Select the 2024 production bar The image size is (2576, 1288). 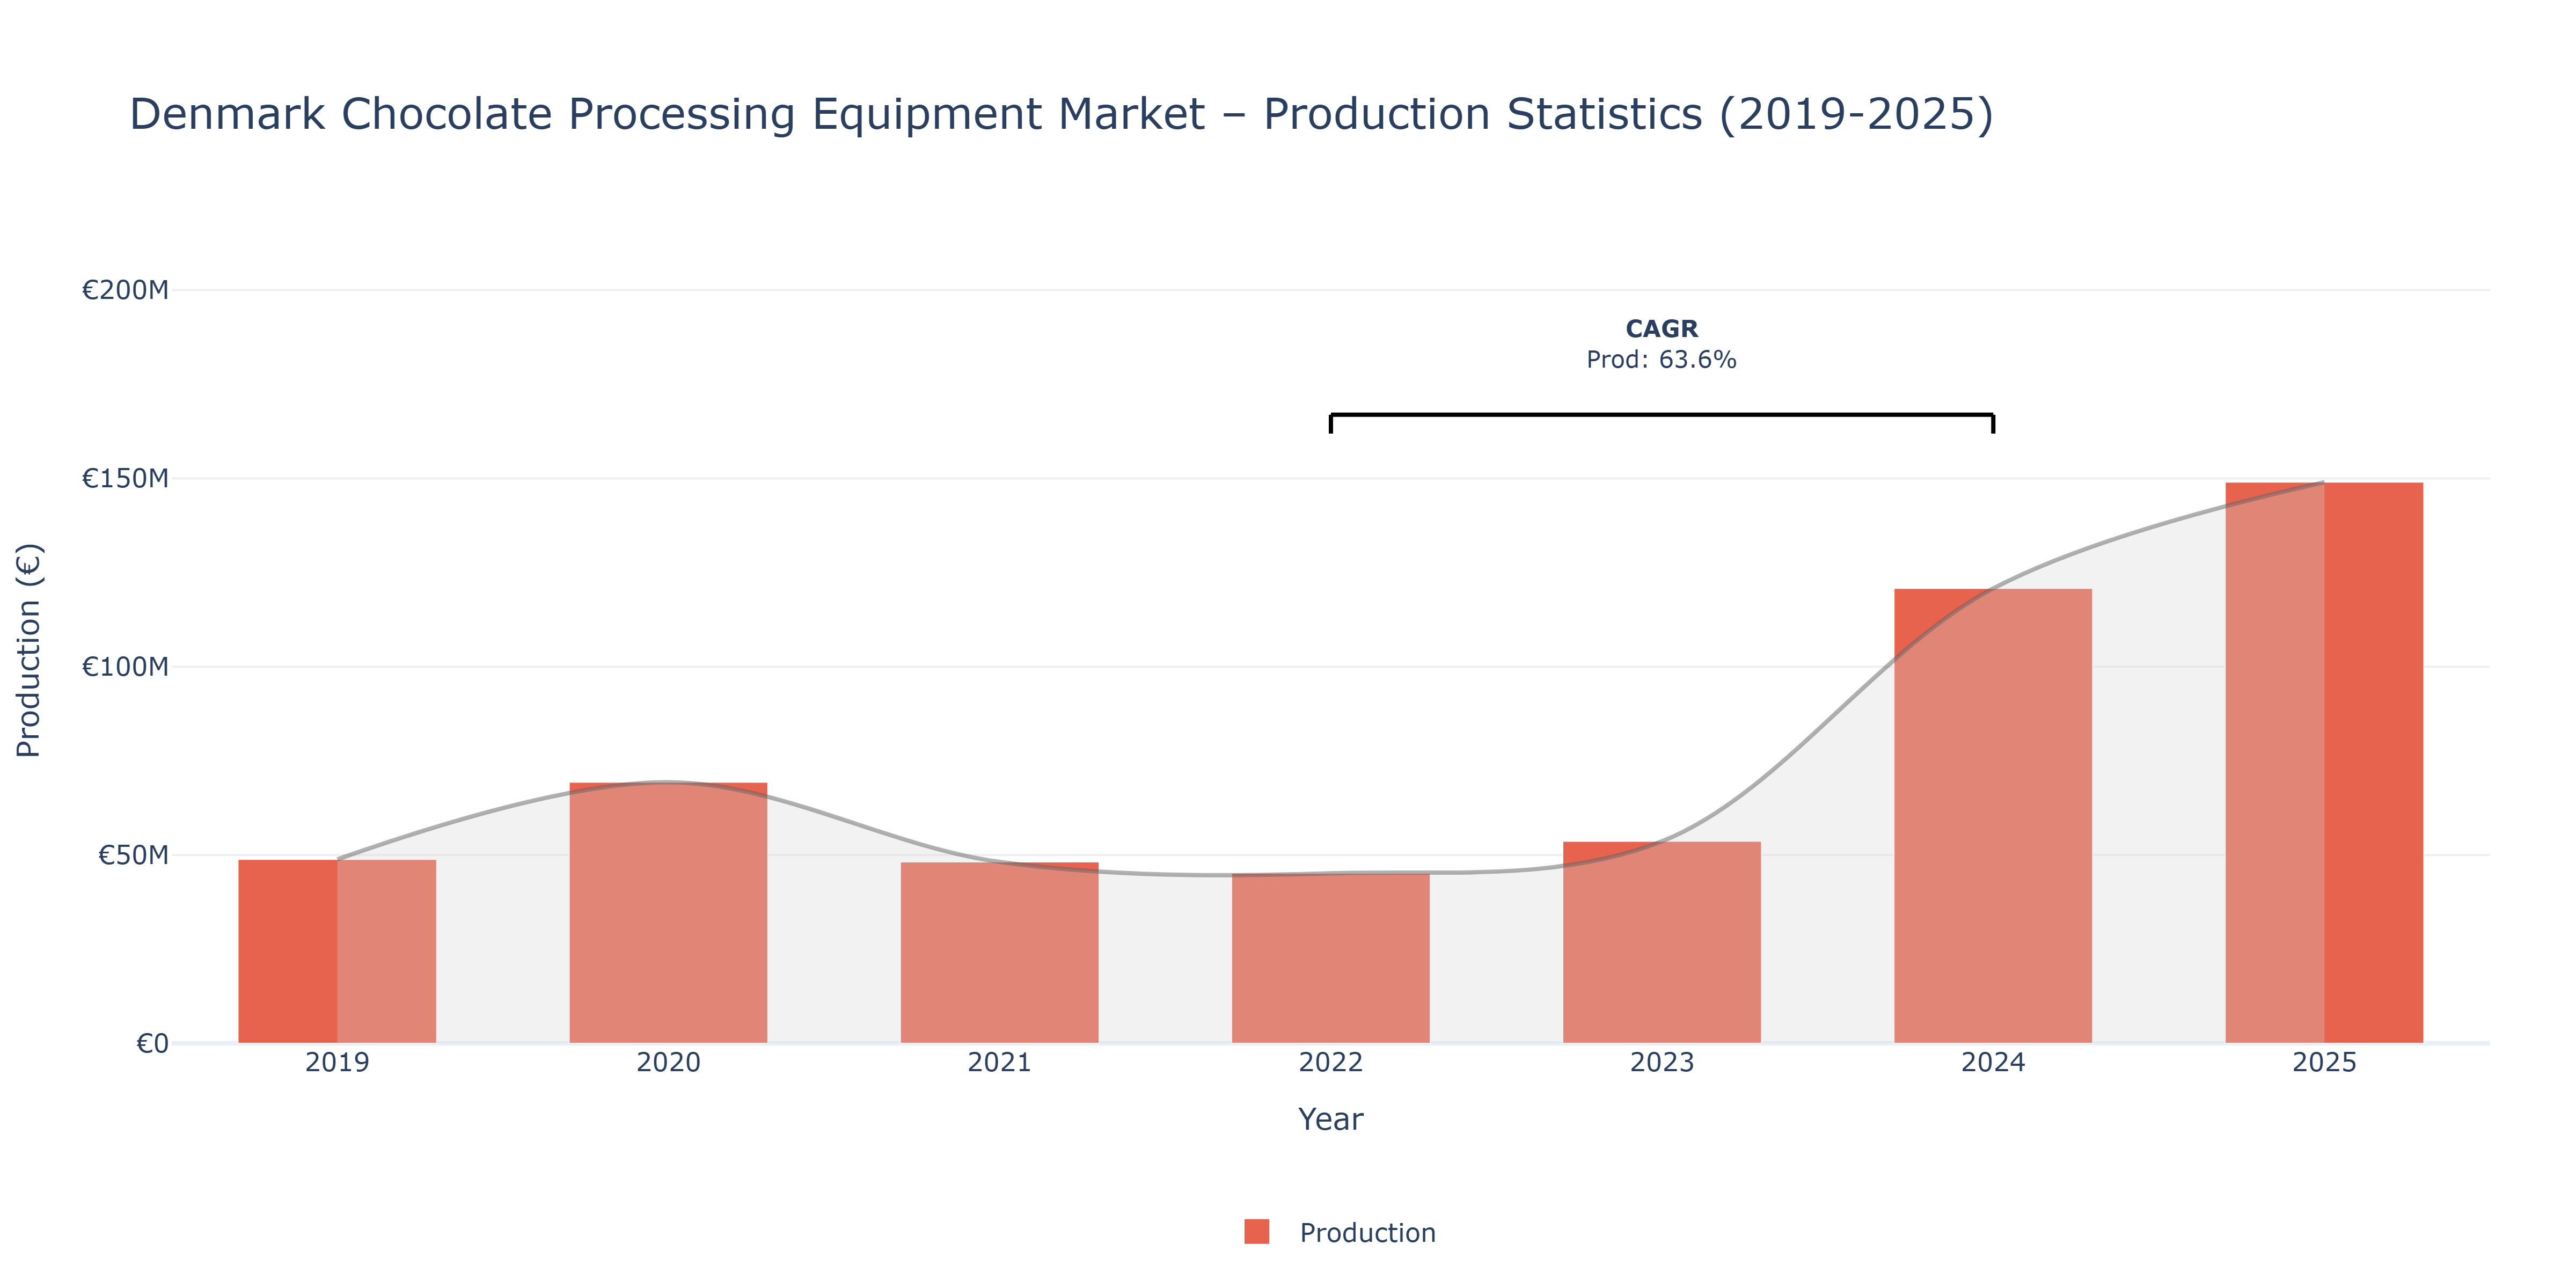pyautogui.click(x=1993, y=816)
